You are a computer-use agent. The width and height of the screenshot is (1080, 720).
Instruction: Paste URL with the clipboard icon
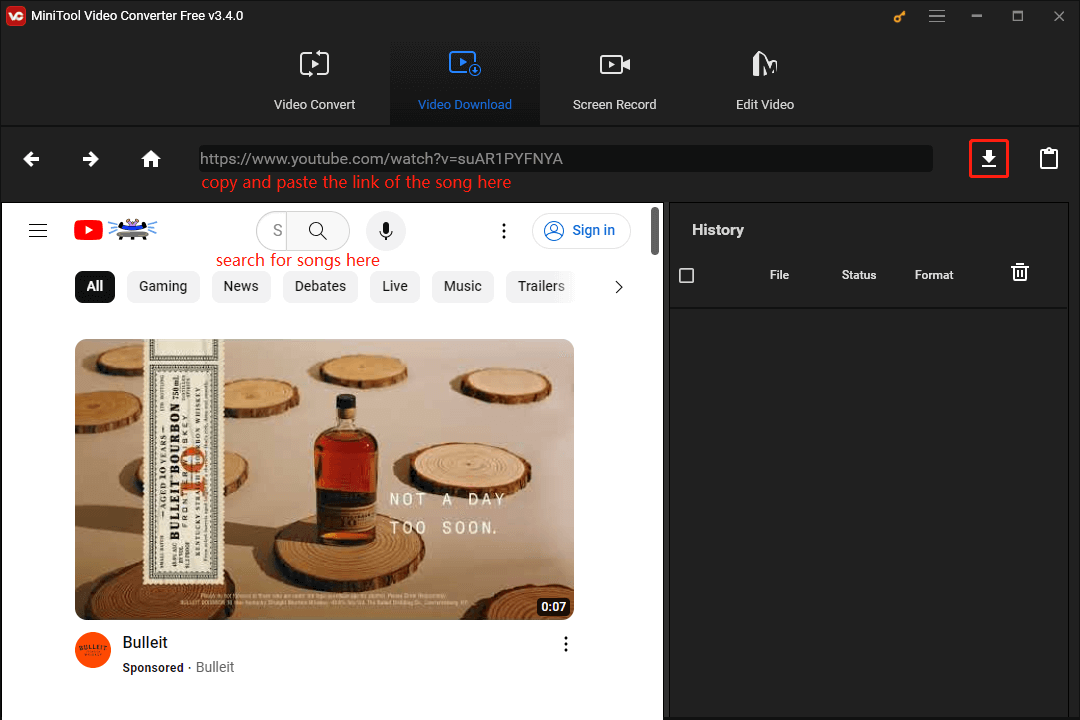[x=1048, y=158]
